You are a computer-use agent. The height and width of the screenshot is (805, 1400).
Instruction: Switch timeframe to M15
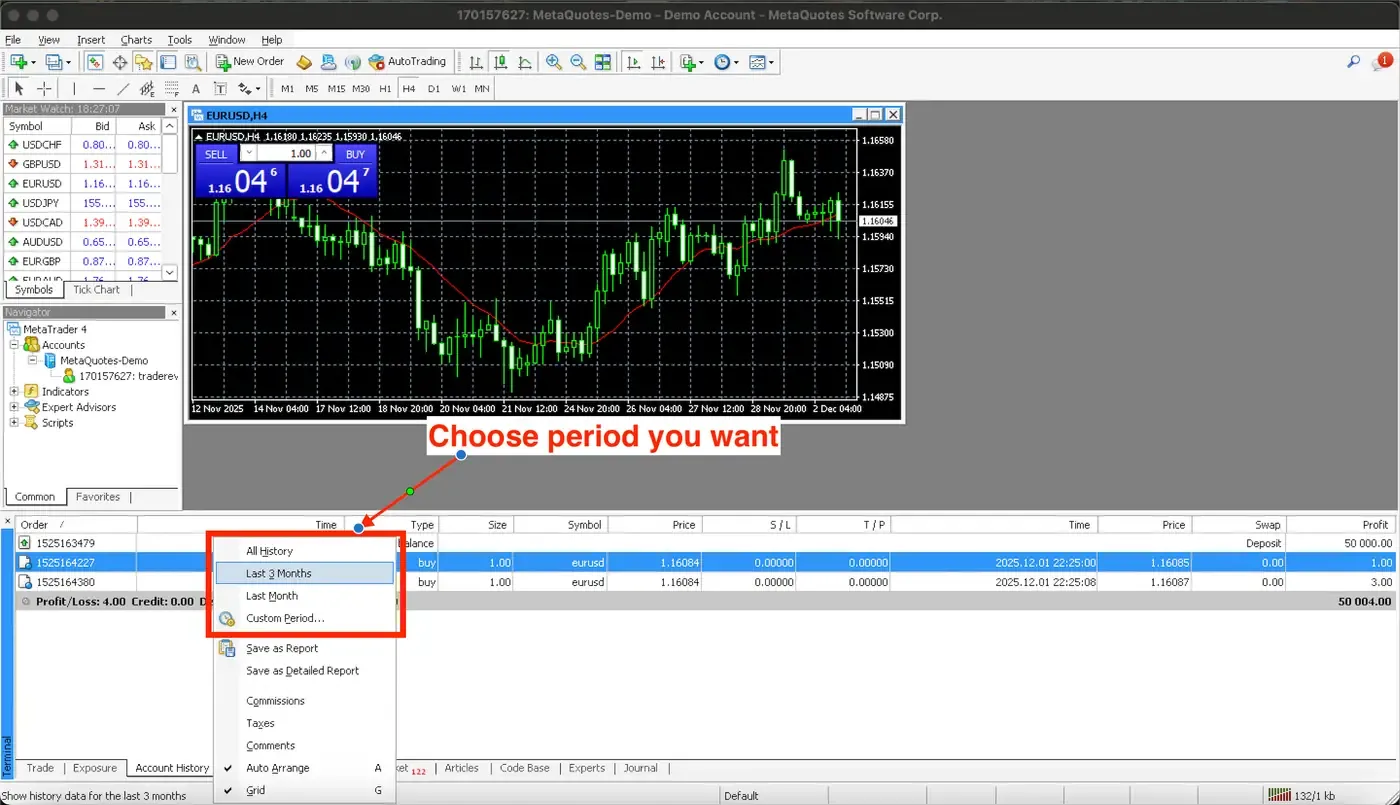(x=336, y=88)
